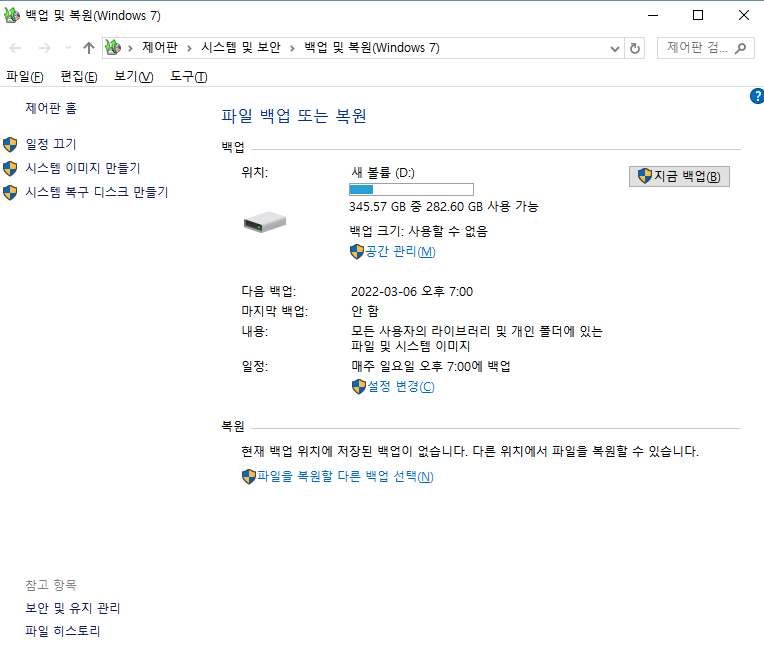The image size is (764, 657).
Task: Open 보안 및 유지 관리 link
Action: (73, 608)
